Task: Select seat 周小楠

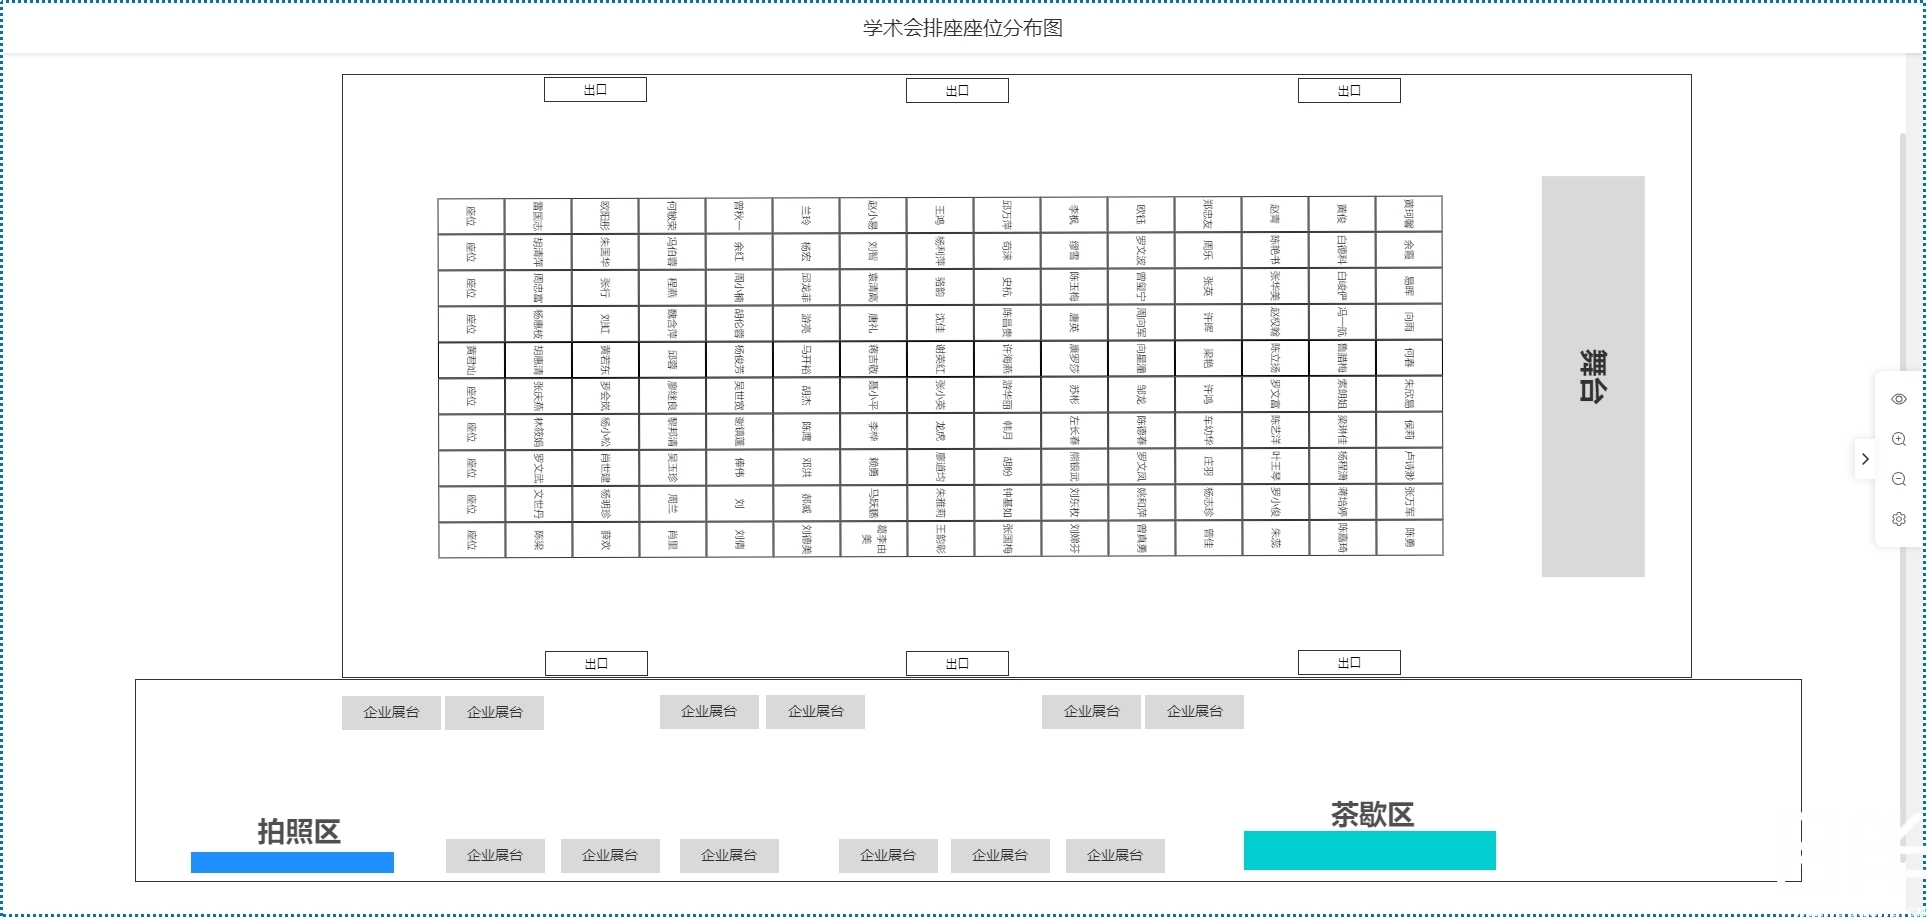Action: 739,287
